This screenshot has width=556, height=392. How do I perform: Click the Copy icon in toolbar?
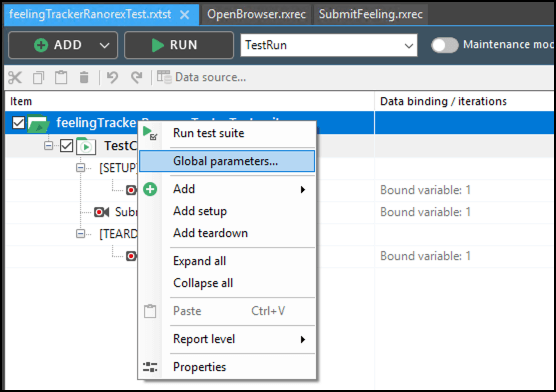click(x=38, y=77)
